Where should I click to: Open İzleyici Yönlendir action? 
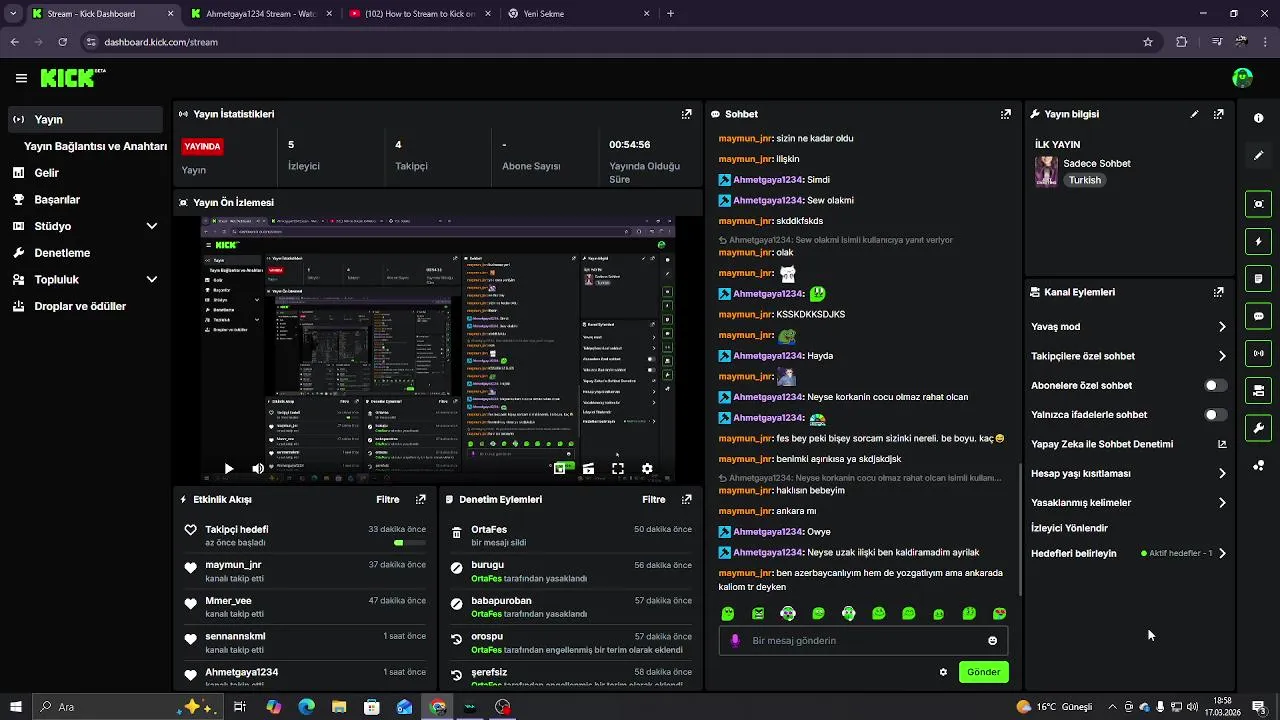tap(1069, 528)
